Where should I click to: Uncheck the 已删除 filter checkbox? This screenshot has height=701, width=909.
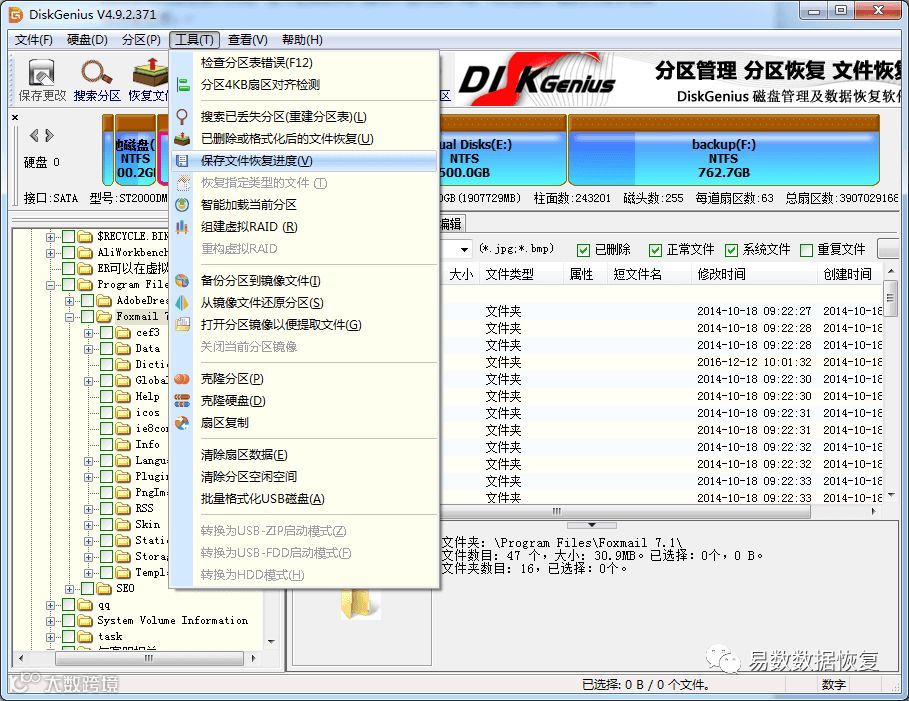point(583,250)
